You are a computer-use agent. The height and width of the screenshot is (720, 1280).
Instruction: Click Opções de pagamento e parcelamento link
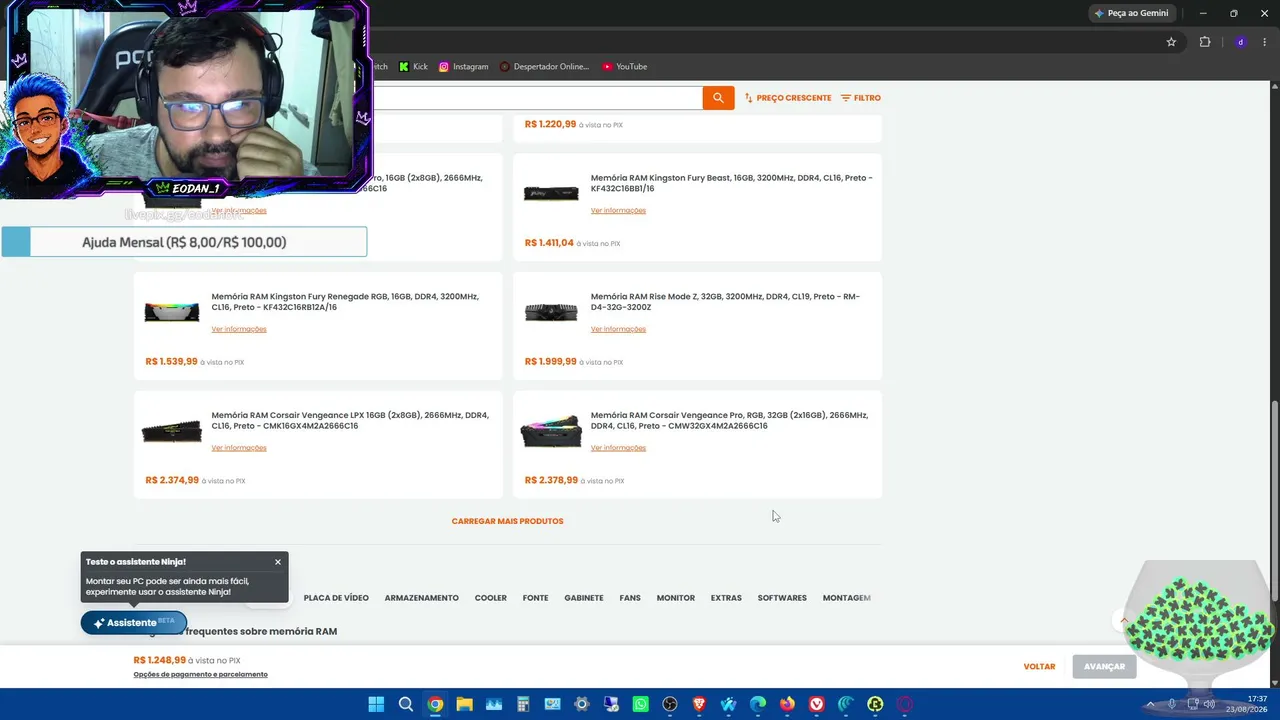[x=201, y=675]
